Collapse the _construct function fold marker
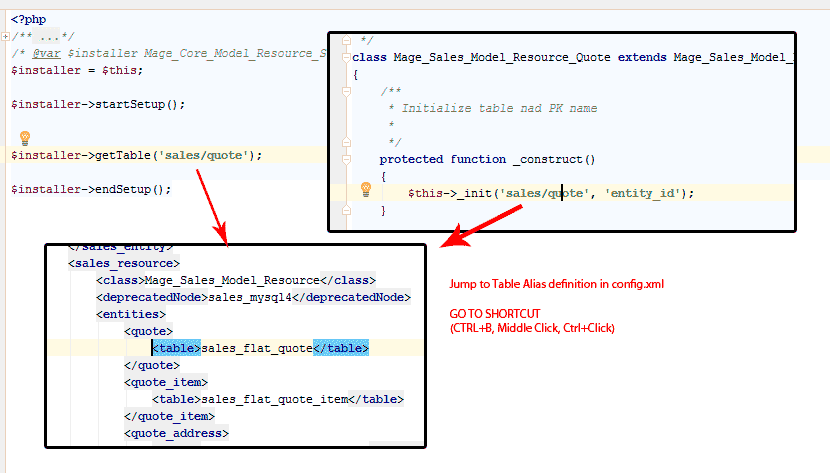830x473 pixels. 346,159
